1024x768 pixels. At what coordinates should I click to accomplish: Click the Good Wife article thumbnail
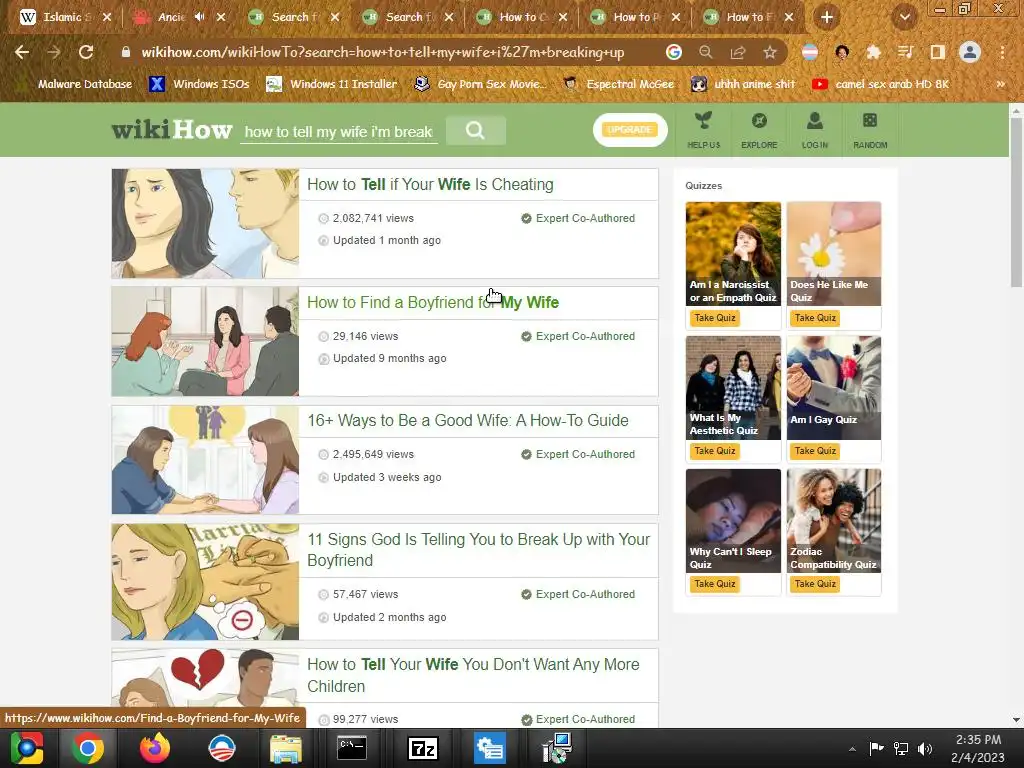(x=205, y=460)
